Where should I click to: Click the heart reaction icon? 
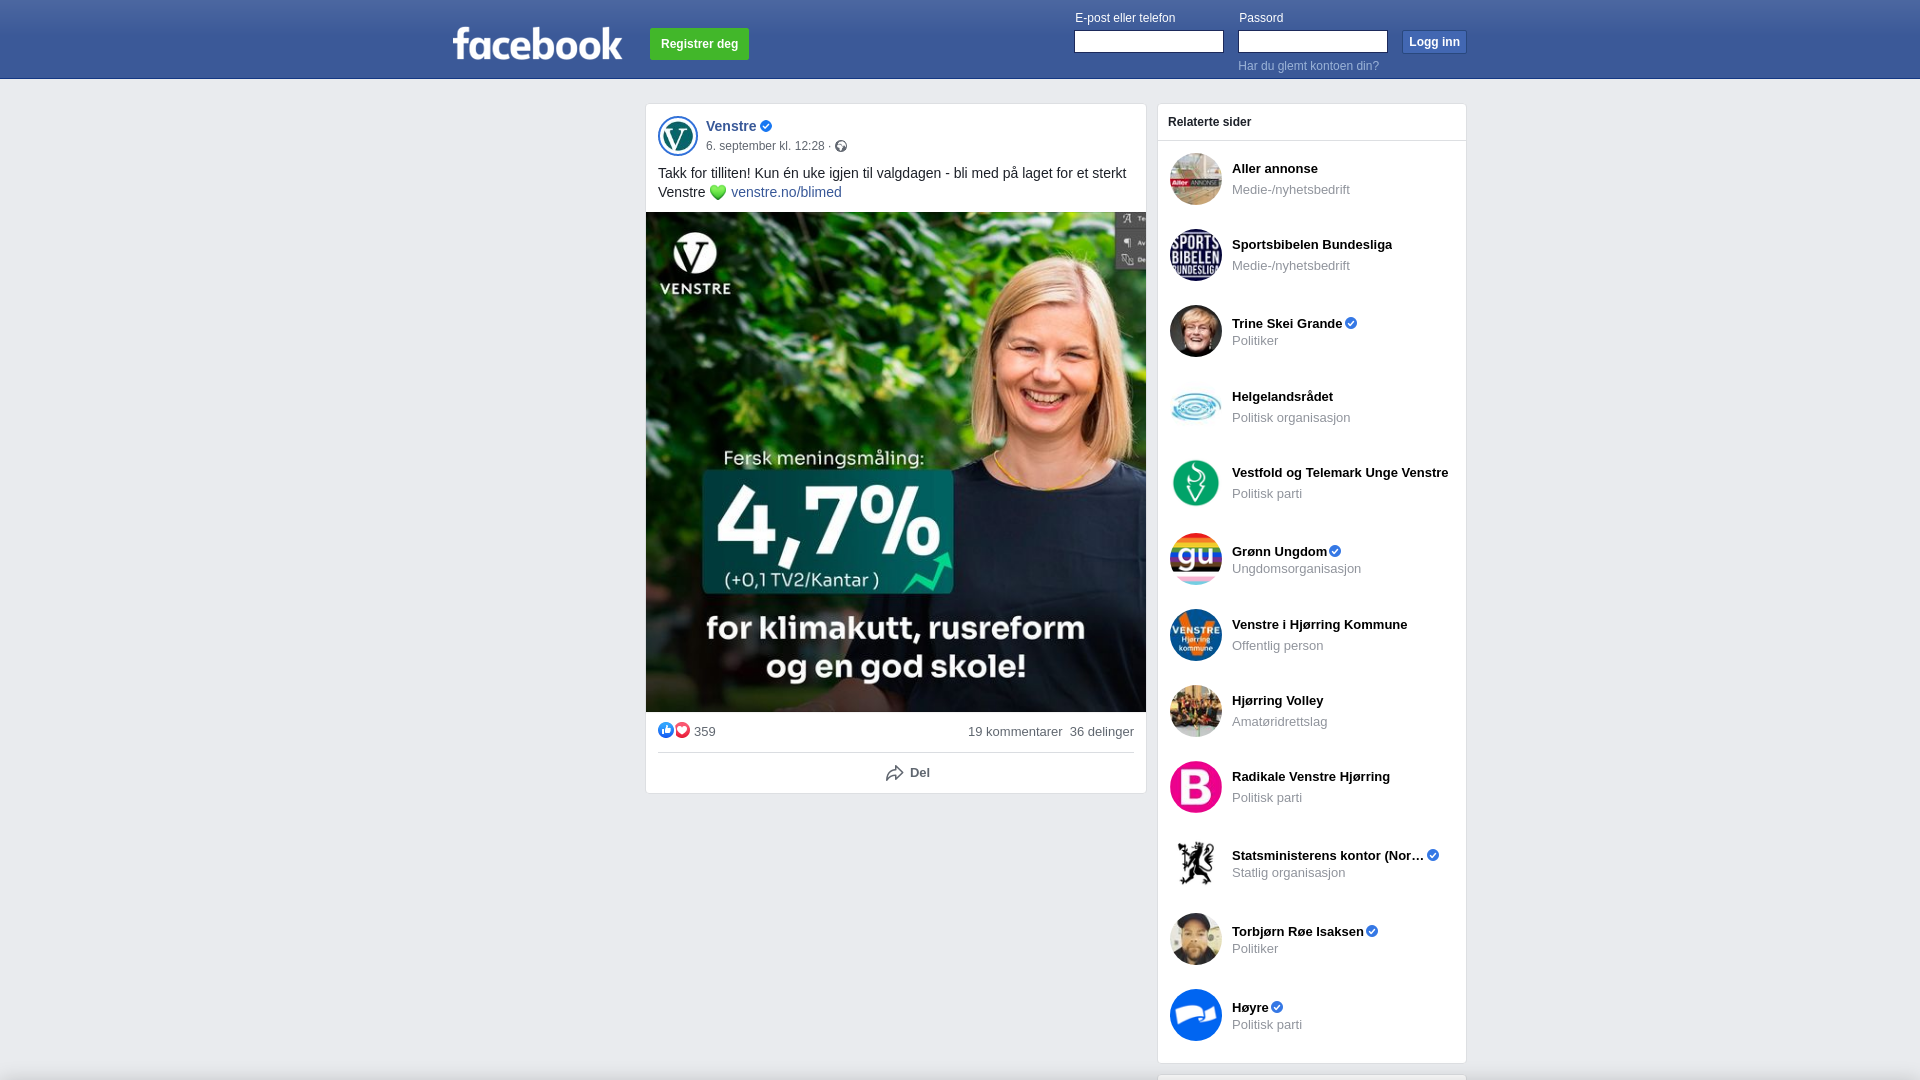coord(682,730)
